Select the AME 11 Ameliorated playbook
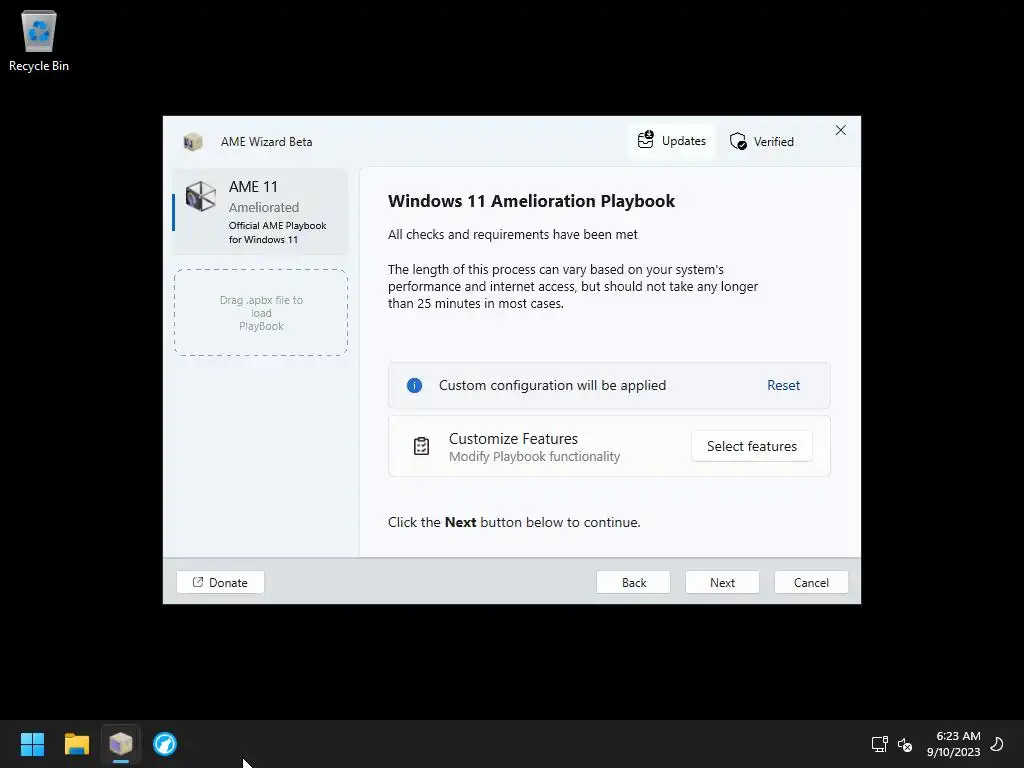Viewport: 1024px width, 768px height. click(x=260, y=212)
